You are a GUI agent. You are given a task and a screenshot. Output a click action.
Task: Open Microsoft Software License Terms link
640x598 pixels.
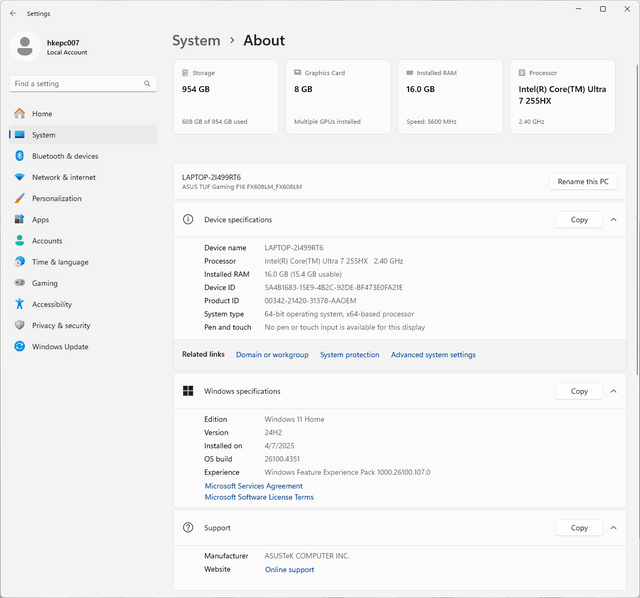point(259,497)
